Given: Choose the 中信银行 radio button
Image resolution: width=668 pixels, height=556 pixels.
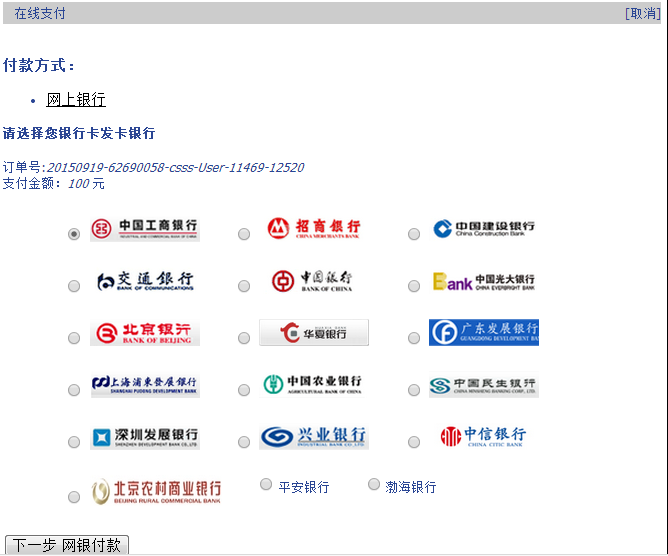Looking at the screenshot, I should 414,442.
